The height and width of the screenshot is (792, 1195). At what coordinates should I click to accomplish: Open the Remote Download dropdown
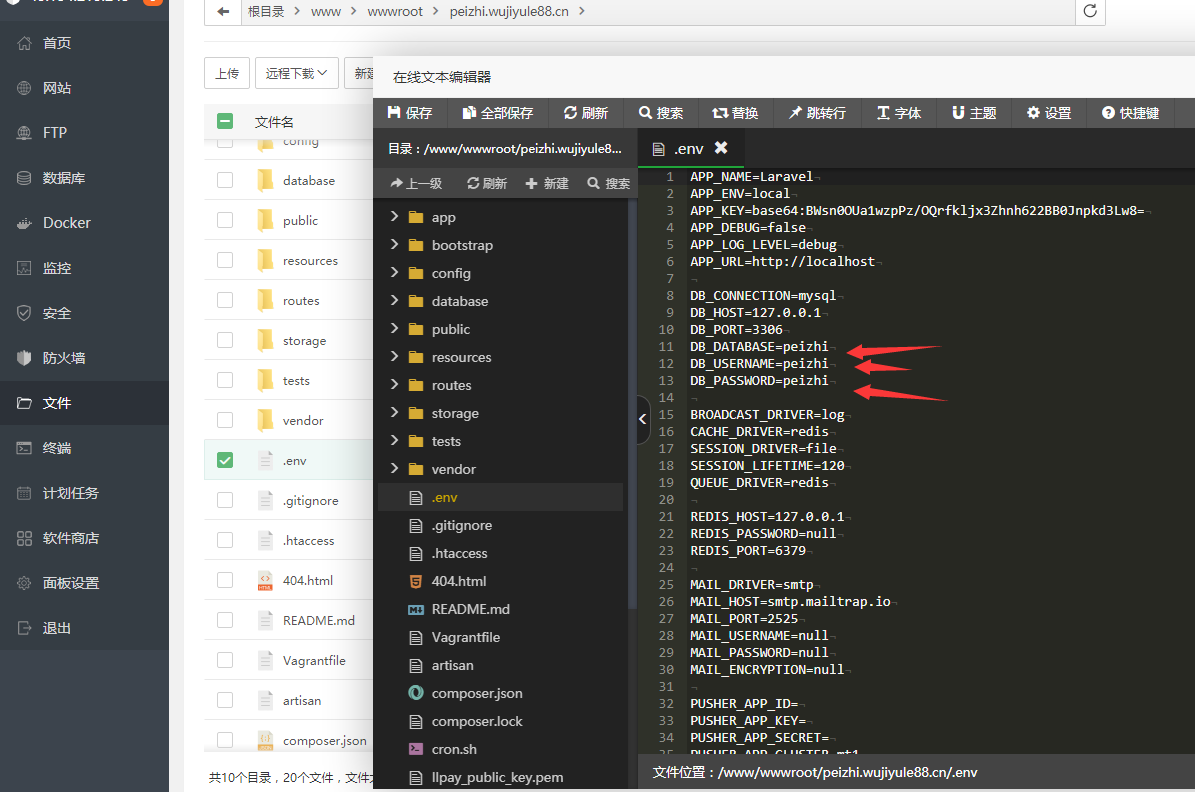click(297, 73)
